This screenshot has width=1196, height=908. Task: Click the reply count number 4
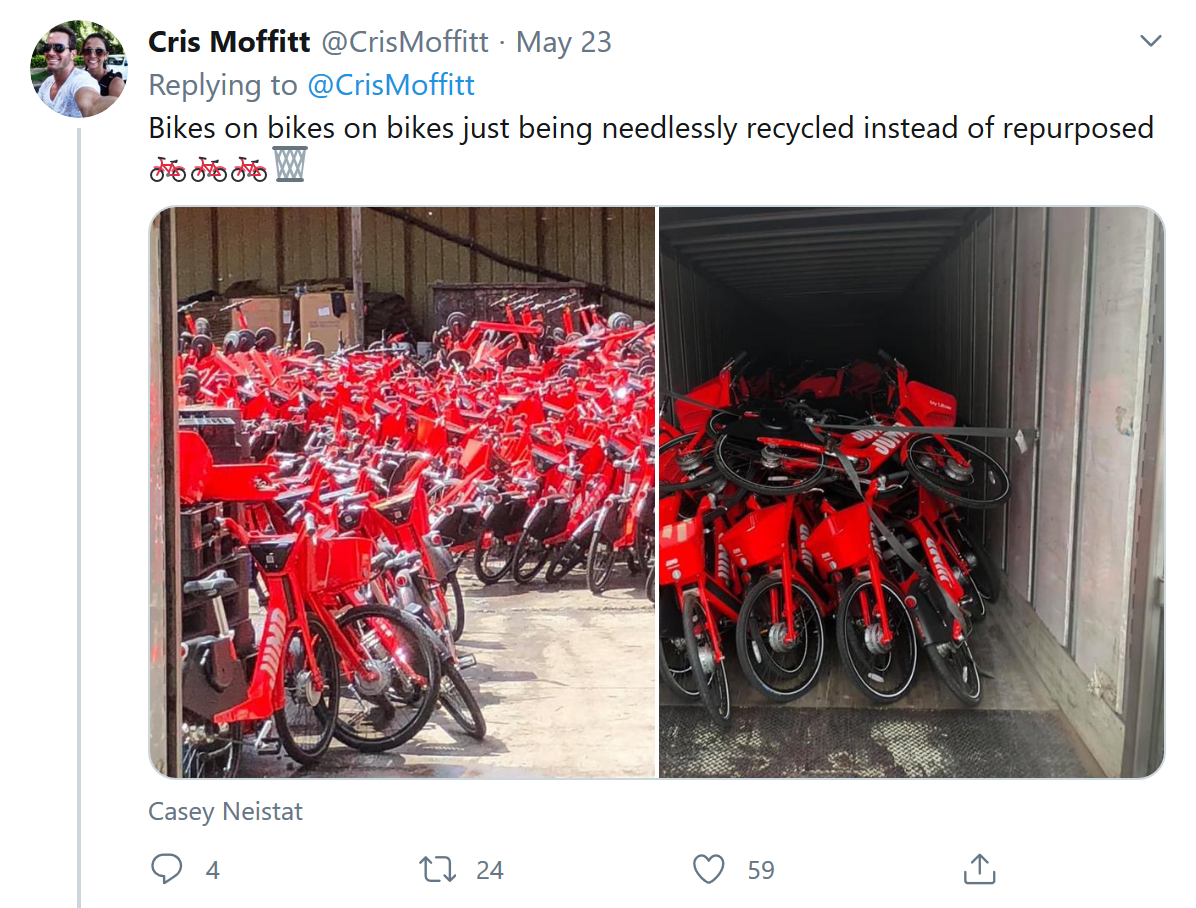[212, 870]
